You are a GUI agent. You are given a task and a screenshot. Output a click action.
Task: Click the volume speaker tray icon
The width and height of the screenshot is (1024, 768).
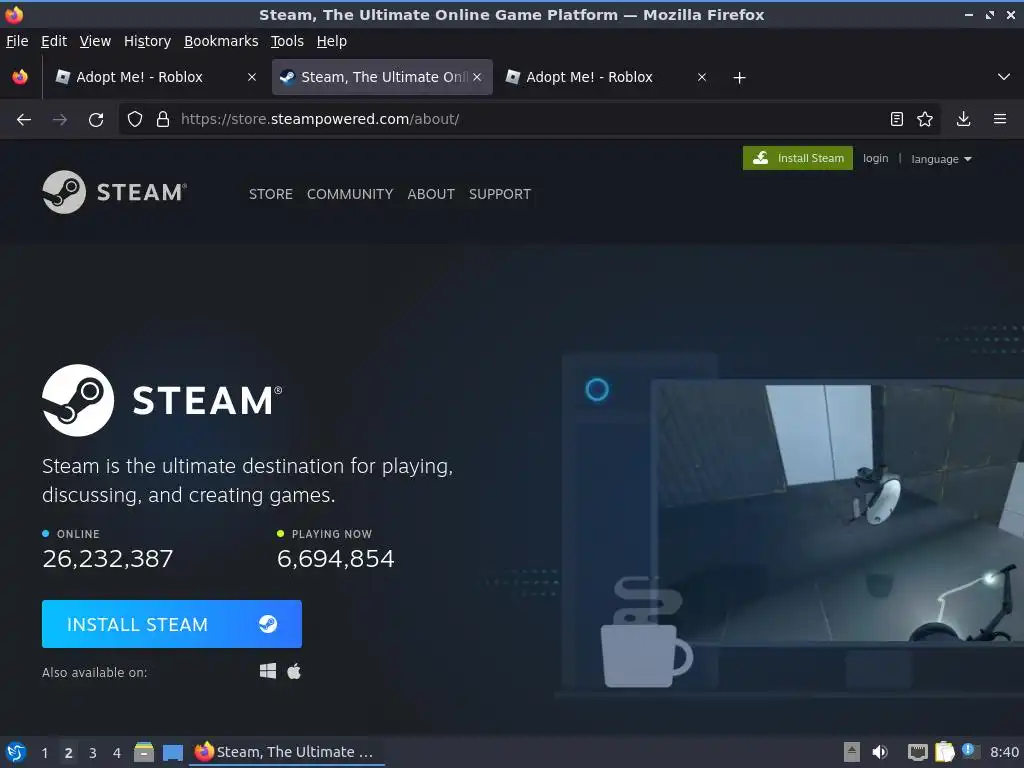pos(880,752)
